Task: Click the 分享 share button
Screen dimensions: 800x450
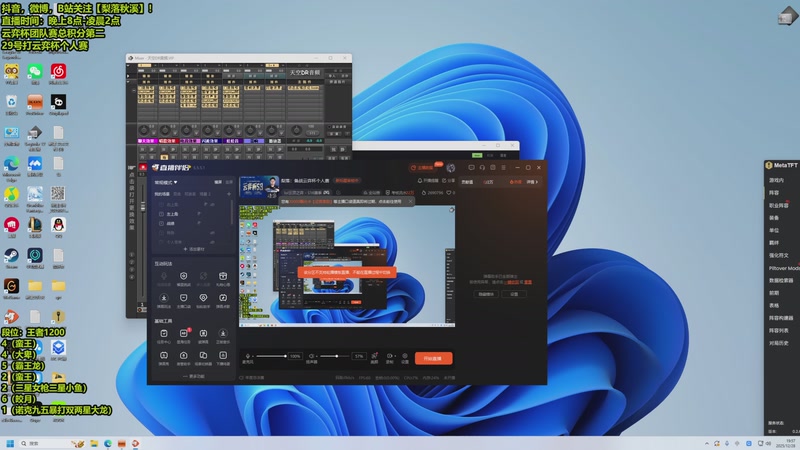Action: coord(448,181)
